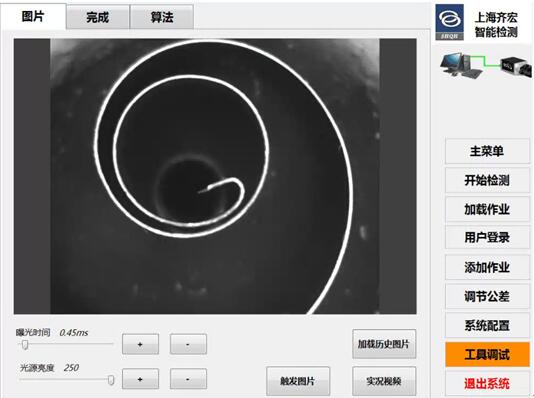Increase exposure time with plus button
The width and height of the screenshot is (534, 398).
[x=140, y=344]
